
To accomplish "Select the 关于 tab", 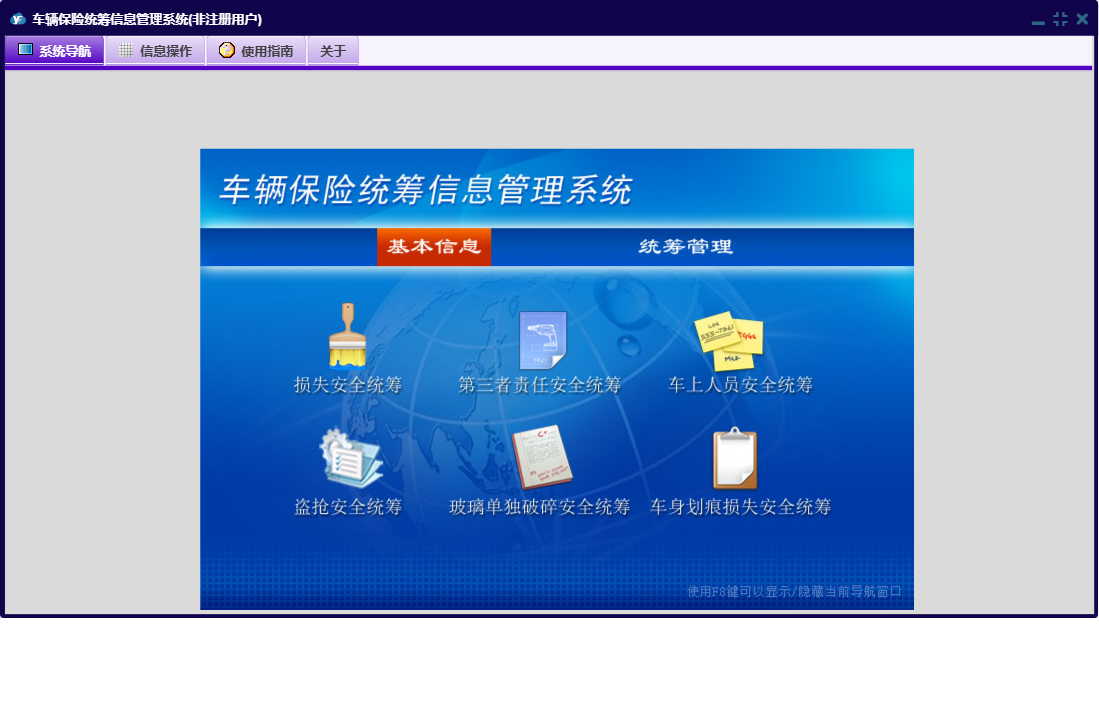I will [x=333, y=51].
